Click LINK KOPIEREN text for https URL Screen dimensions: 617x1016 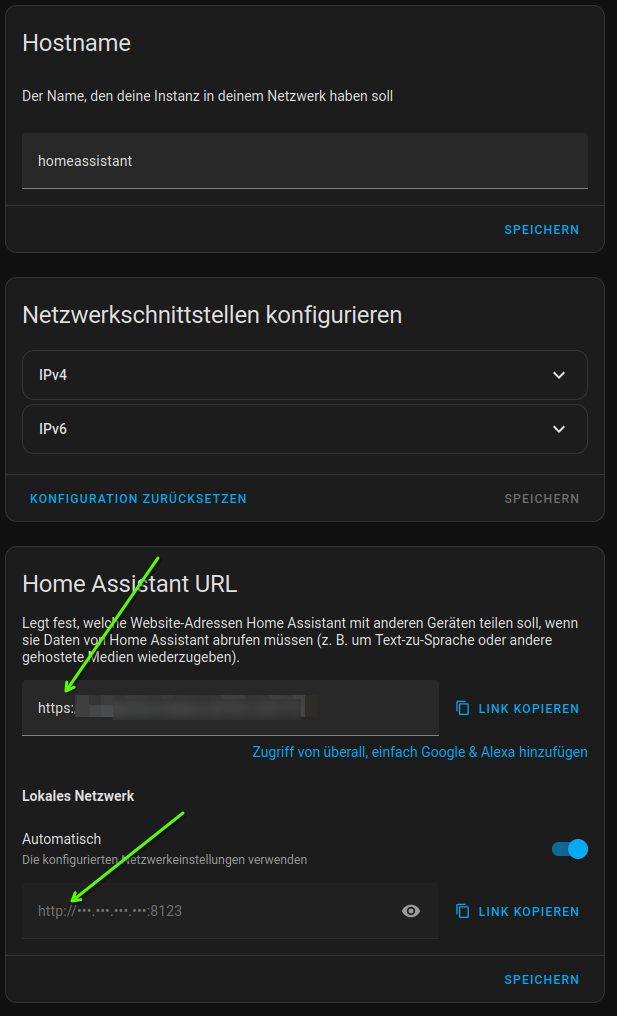pyautogui.click(x=528, y=708)
